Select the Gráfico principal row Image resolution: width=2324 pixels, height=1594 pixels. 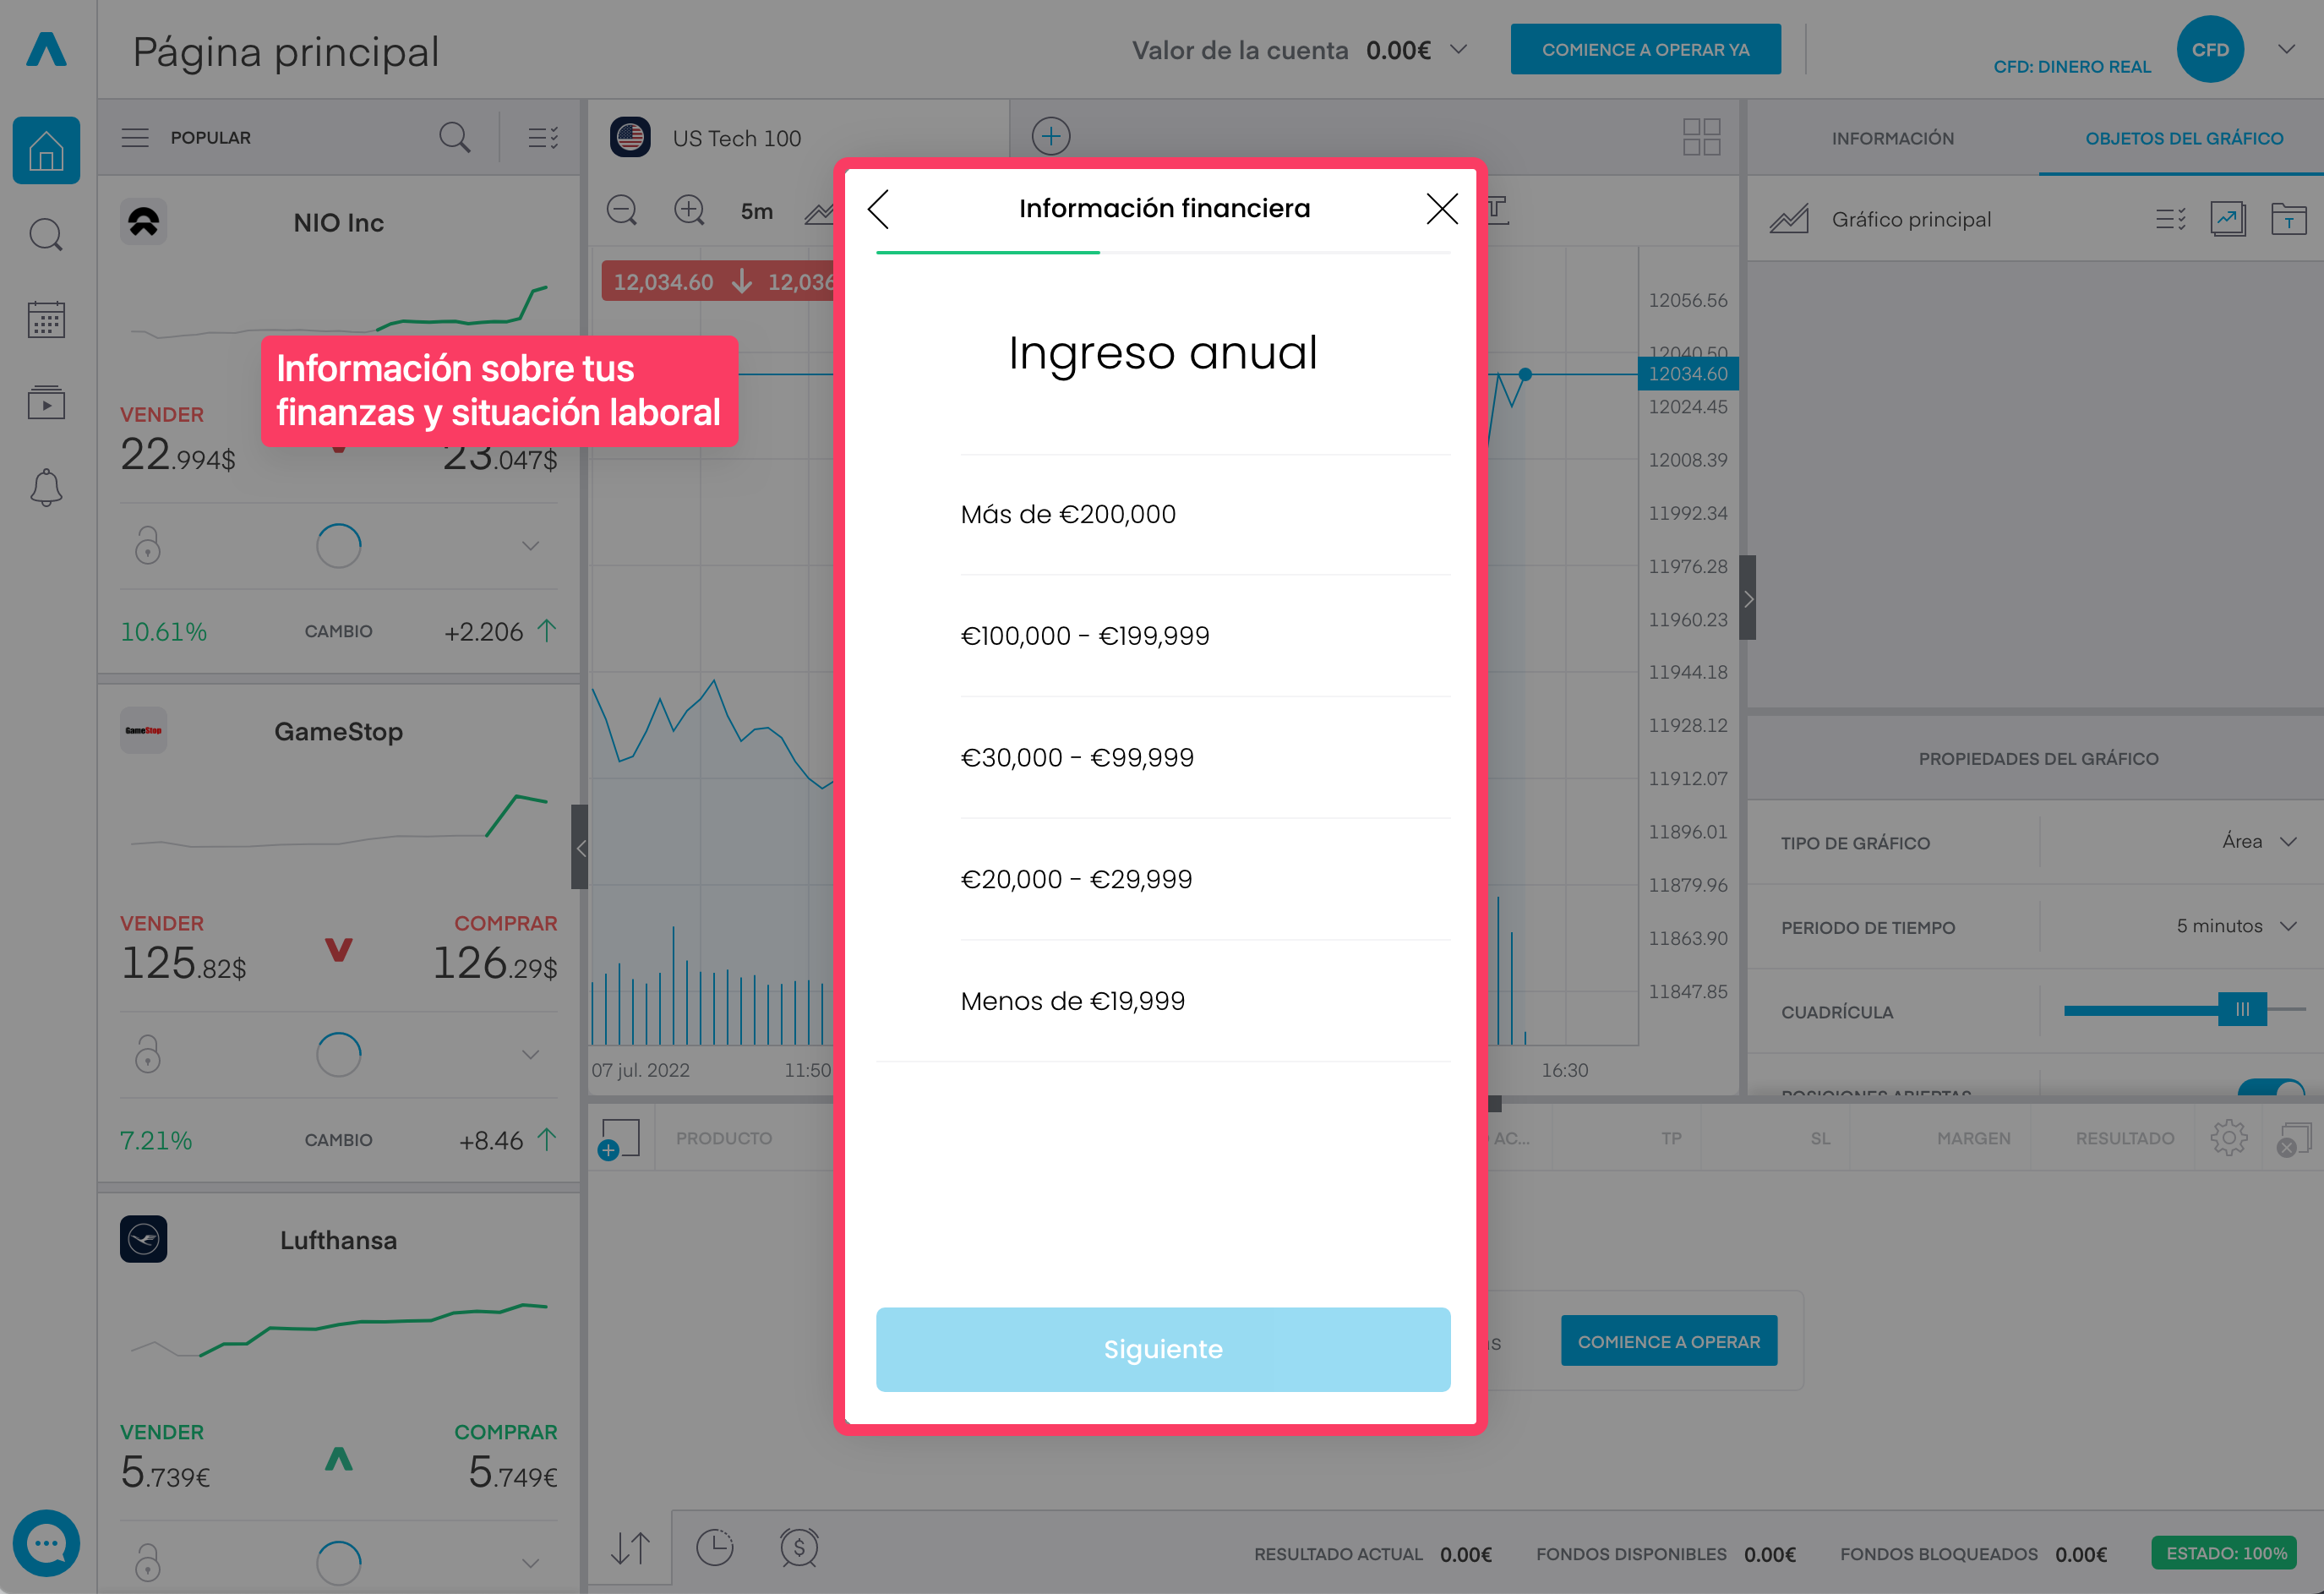pos(2035,219)
